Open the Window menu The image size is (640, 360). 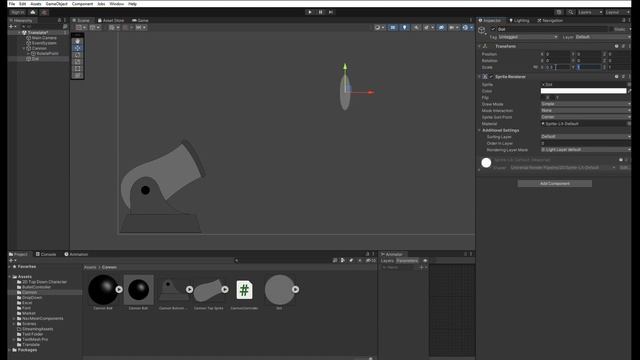click(117, 4)
